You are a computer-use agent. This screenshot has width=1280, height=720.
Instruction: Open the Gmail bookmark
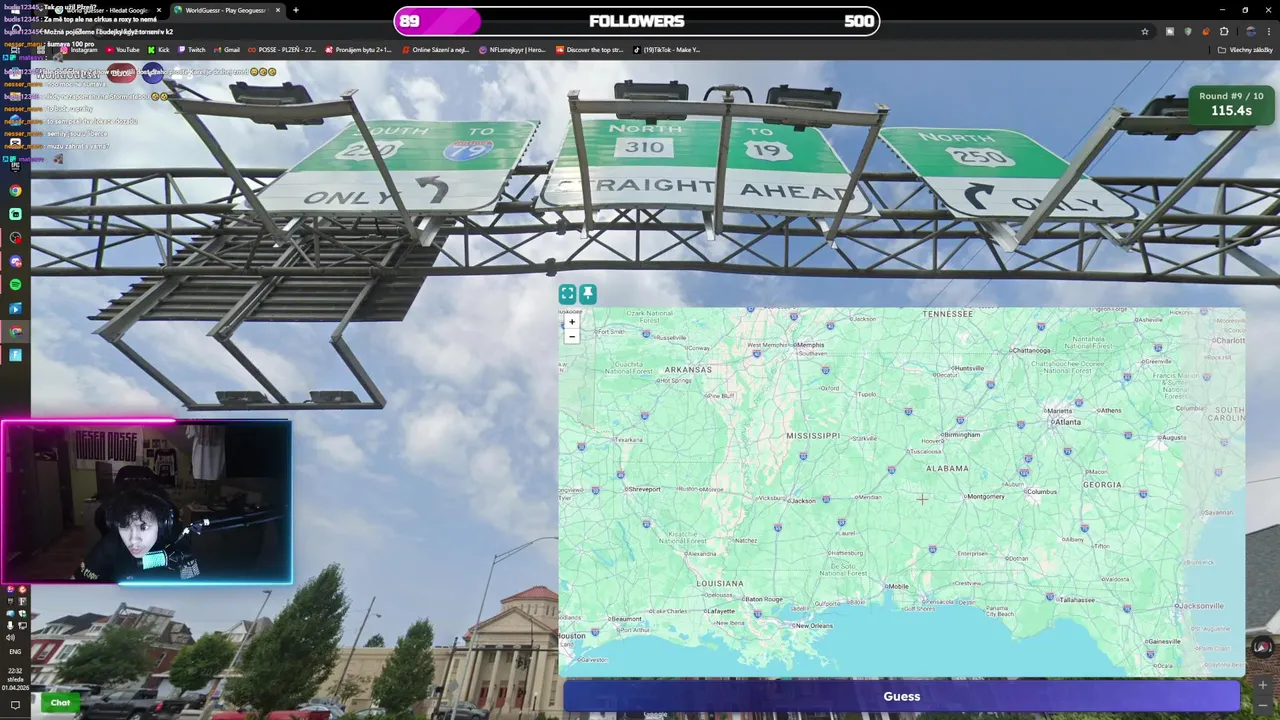226,49
